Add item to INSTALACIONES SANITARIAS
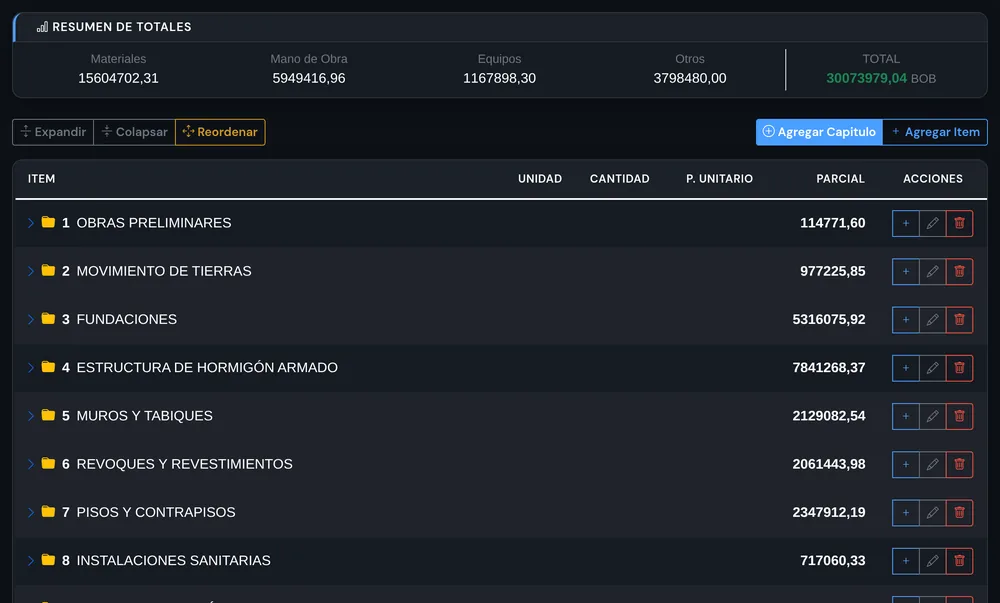Screen dimensions: 1000x603 point(906,561)
